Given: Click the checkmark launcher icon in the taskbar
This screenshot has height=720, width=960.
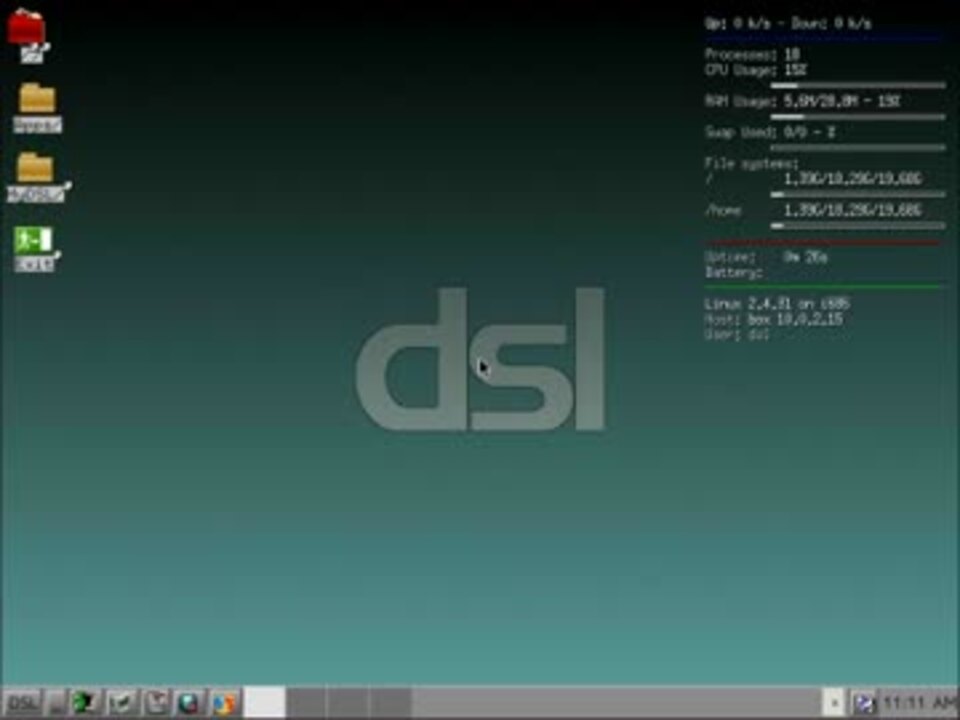Looking at the screenshot, I should [121, 702].
